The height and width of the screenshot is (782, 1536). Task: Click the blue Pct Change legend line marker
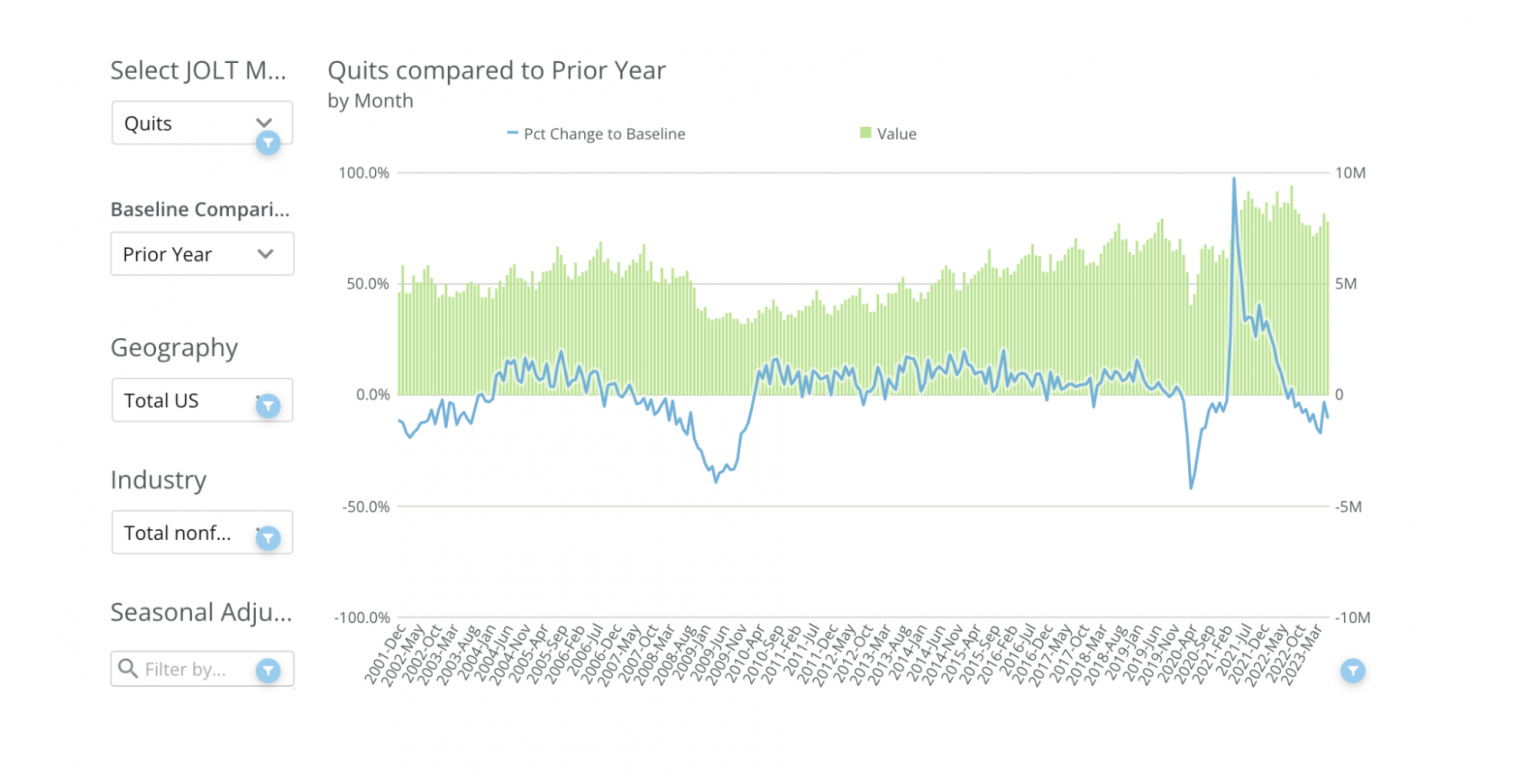tap(511, 132)
